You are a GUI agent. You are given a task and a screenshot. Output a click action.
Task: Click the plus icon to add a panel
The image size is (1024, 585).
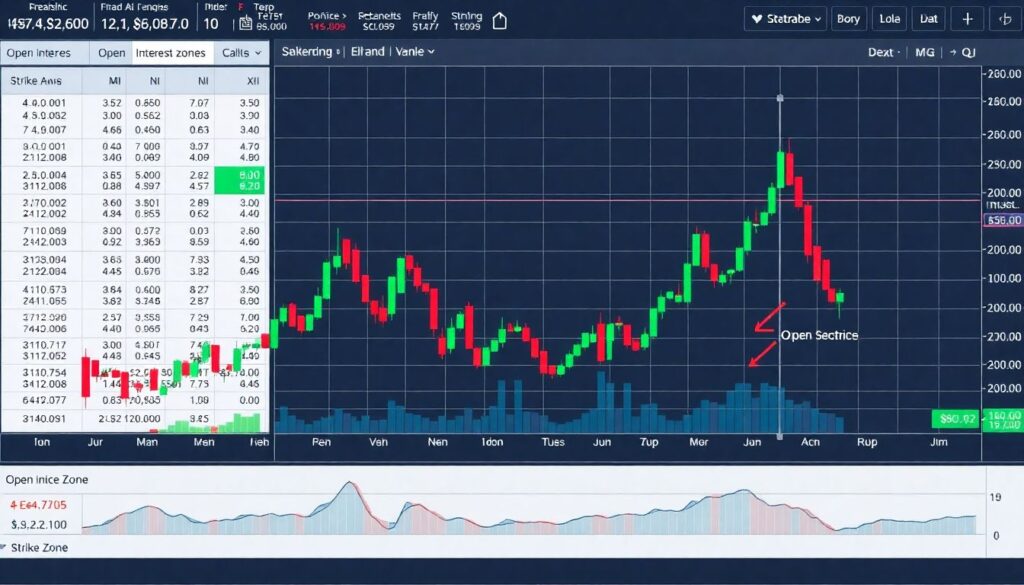pyautogui.click(x=968, y=18)
